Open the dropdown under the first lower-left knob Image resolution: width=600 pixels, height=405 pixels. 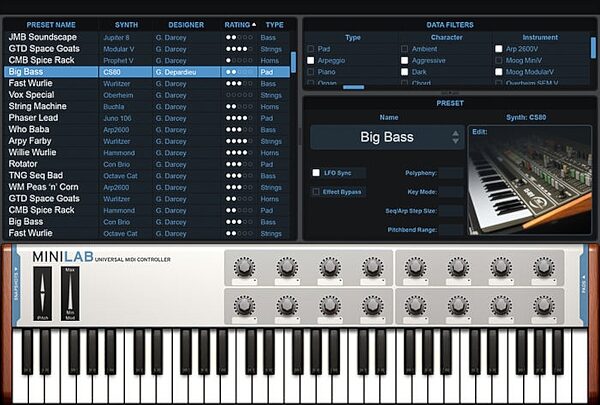pos(244,320)
